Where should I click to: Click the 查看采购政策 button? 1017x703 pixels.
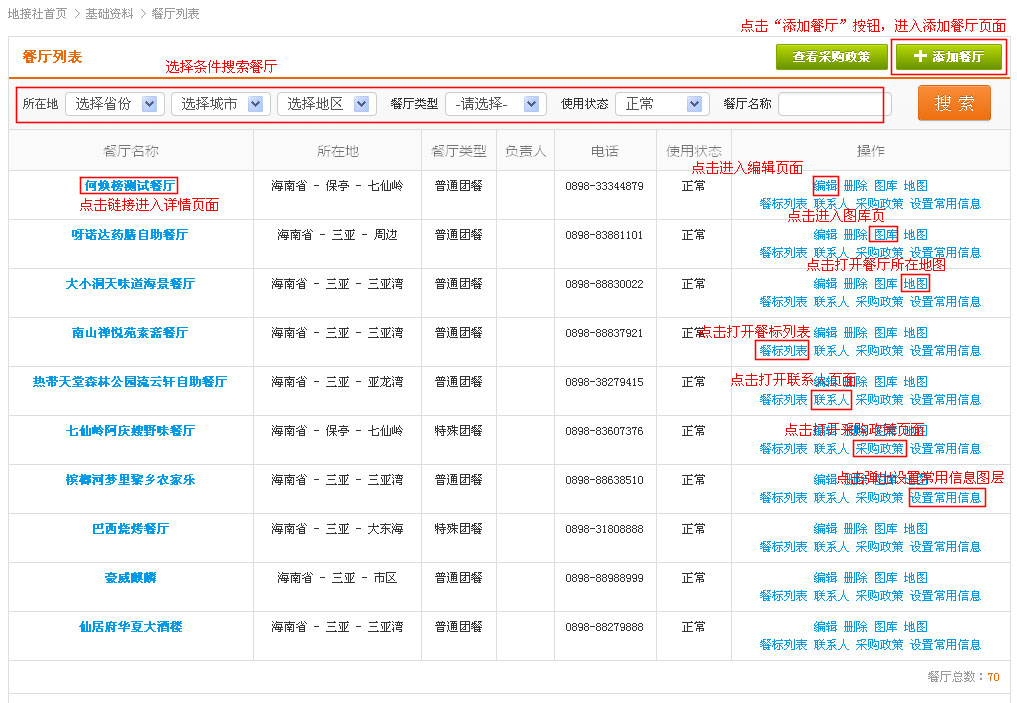click(x=831, y=57)
